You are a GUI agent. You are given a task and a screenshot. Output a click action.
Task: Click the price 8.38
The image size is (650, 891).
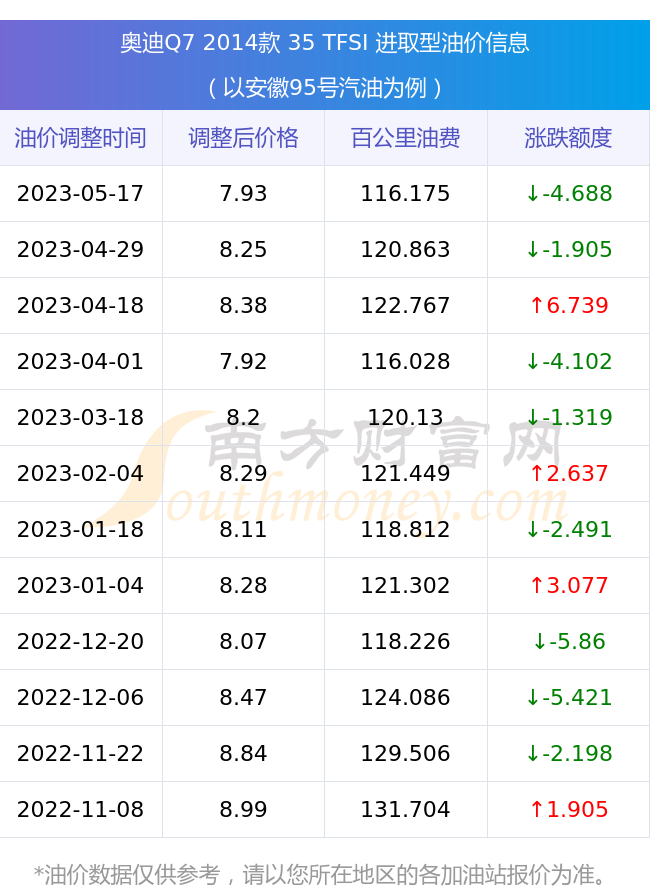click(x=243, y=305)
